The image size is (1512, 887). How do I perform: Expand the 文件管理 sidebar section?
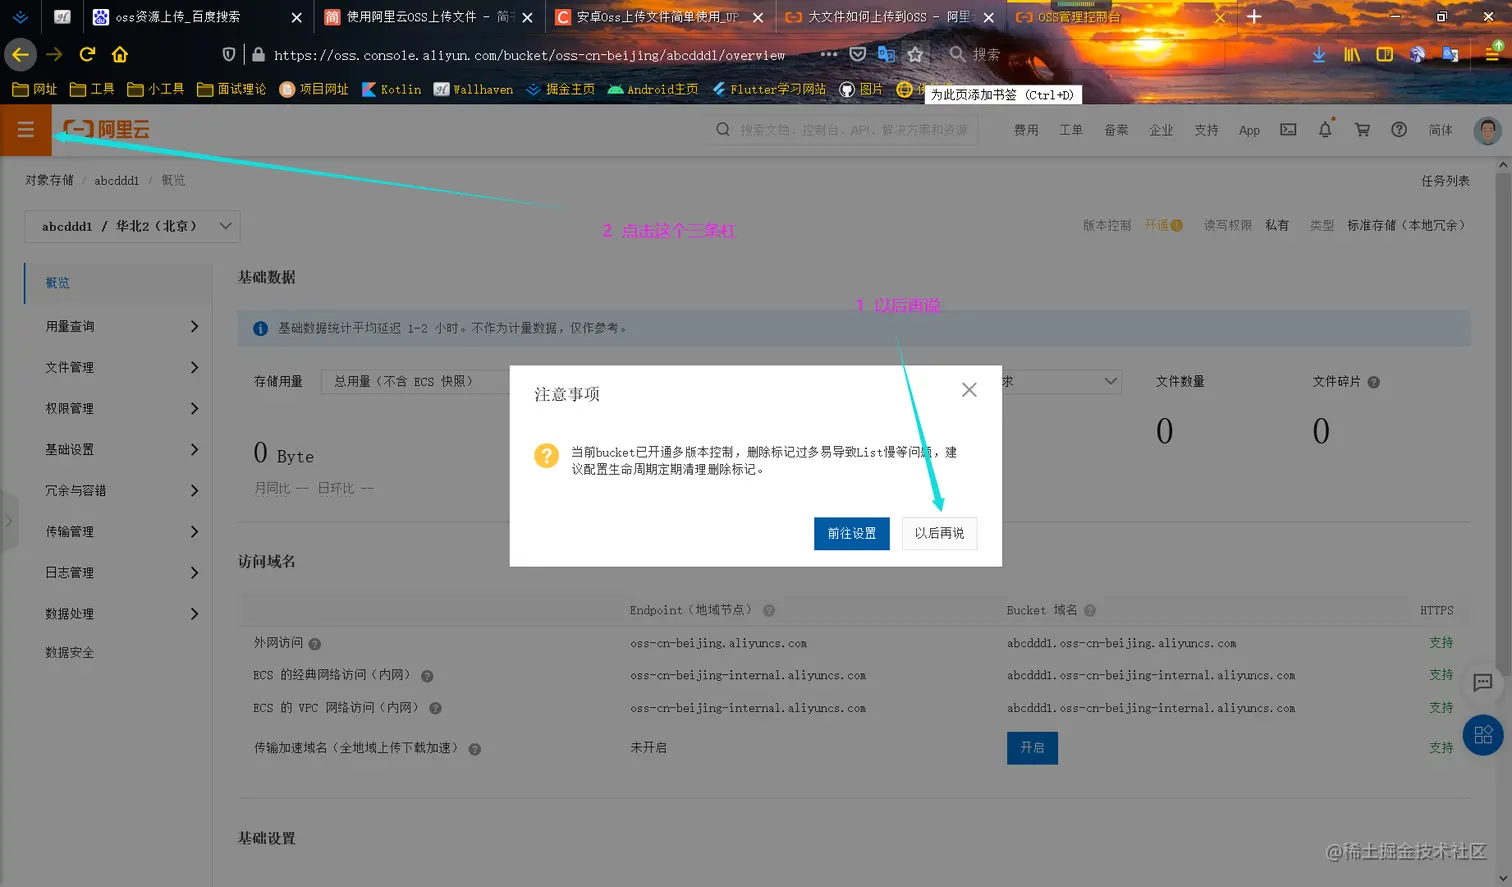tap(113, 365)
